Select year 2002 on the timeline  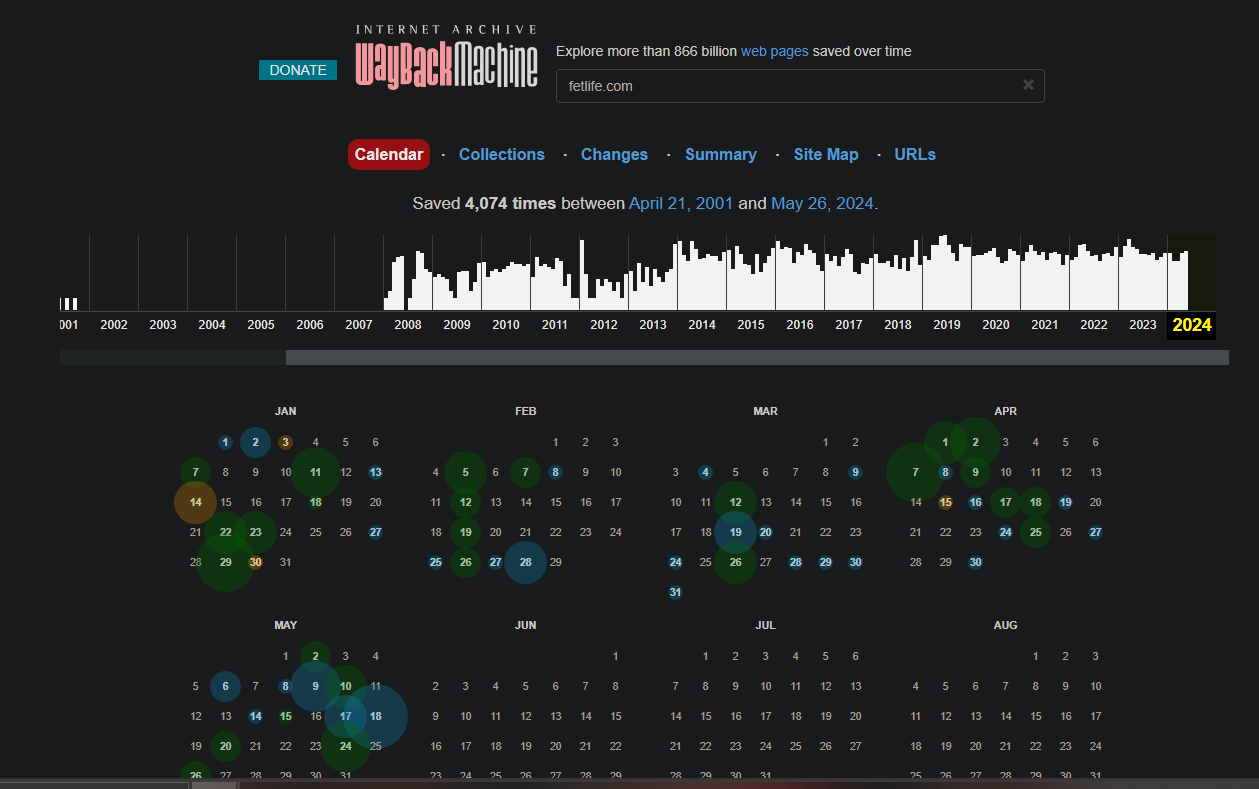(x=114, y=325)
